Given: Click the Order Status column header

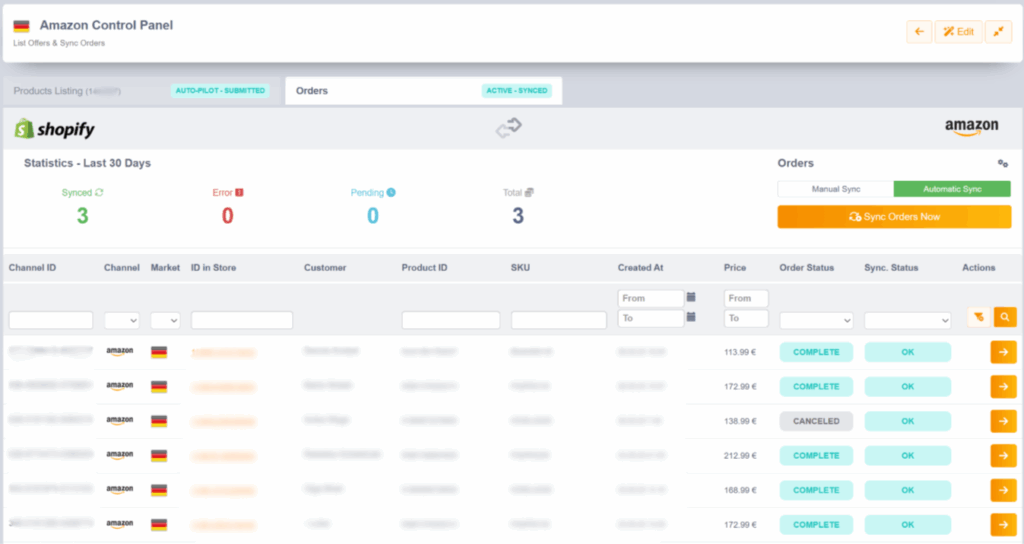Looking at the screenshot, I should point(807,268).
